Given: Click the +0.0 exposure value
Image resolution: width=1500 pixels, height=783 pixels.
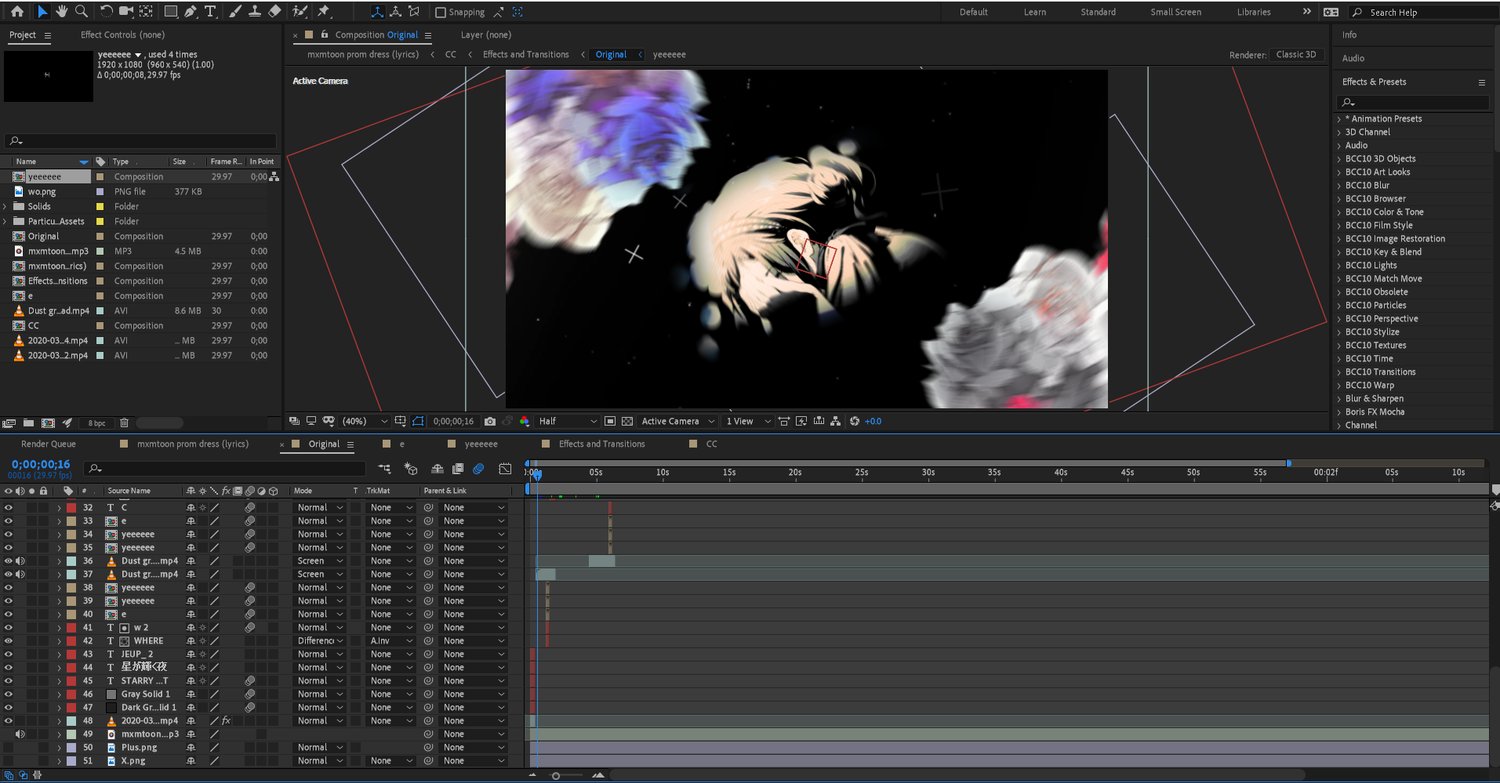Looking at the screenshot, I should coord(873,421).
